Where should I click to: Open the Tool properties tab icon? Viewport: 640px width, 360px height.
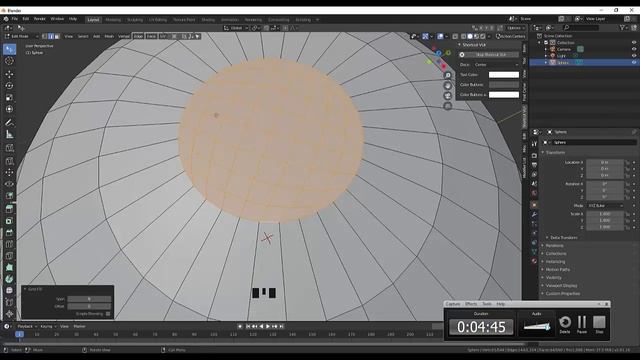[x=534, y=144]
